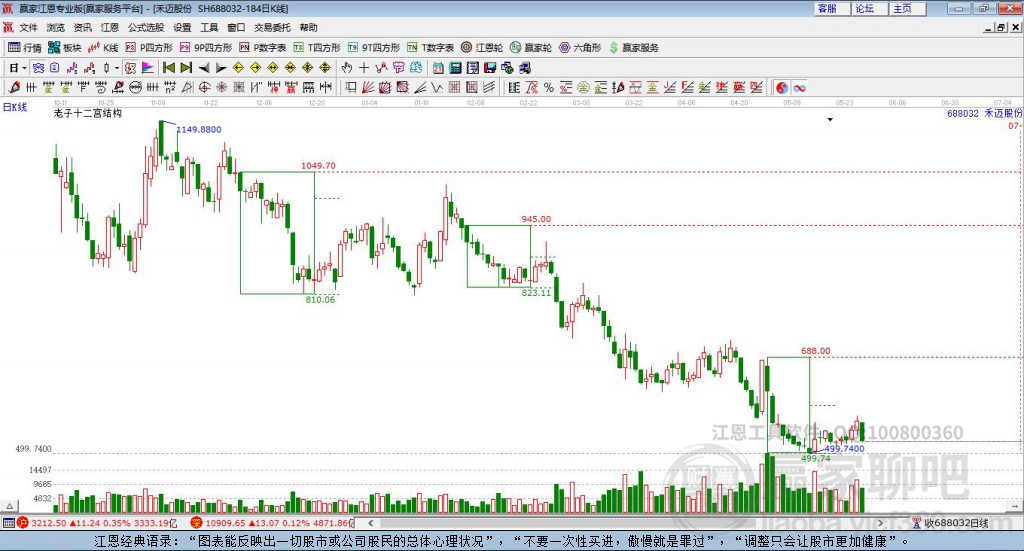Toggle the pink flag chart icon
The width and height of the screenshot is (1024, 551).
pyautogui.click(x=148, y=68)
